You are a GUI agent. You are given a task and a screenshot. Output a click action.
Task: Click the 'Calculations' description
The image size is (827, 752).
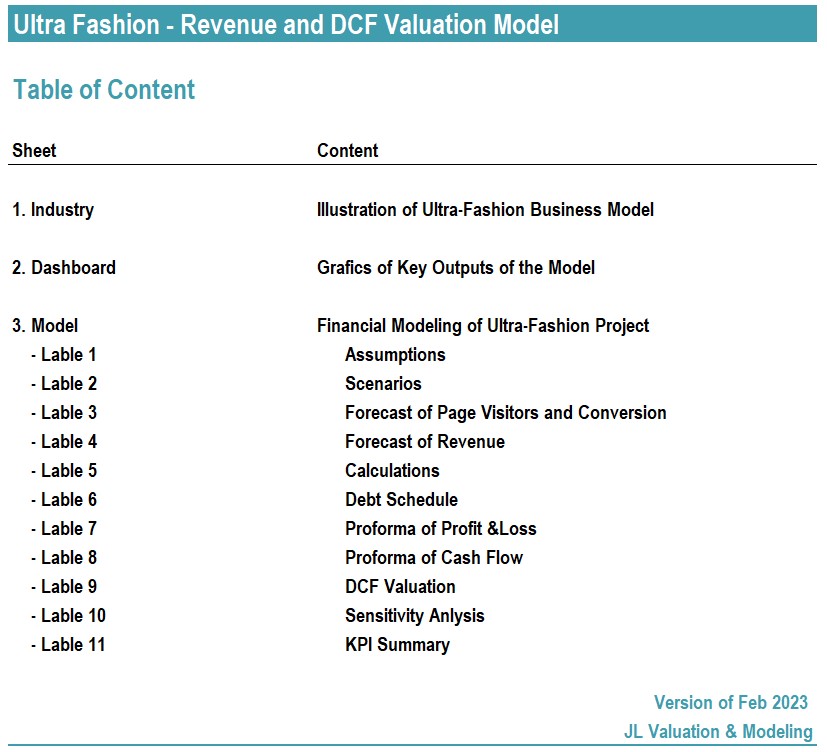[x=392, y=470]
